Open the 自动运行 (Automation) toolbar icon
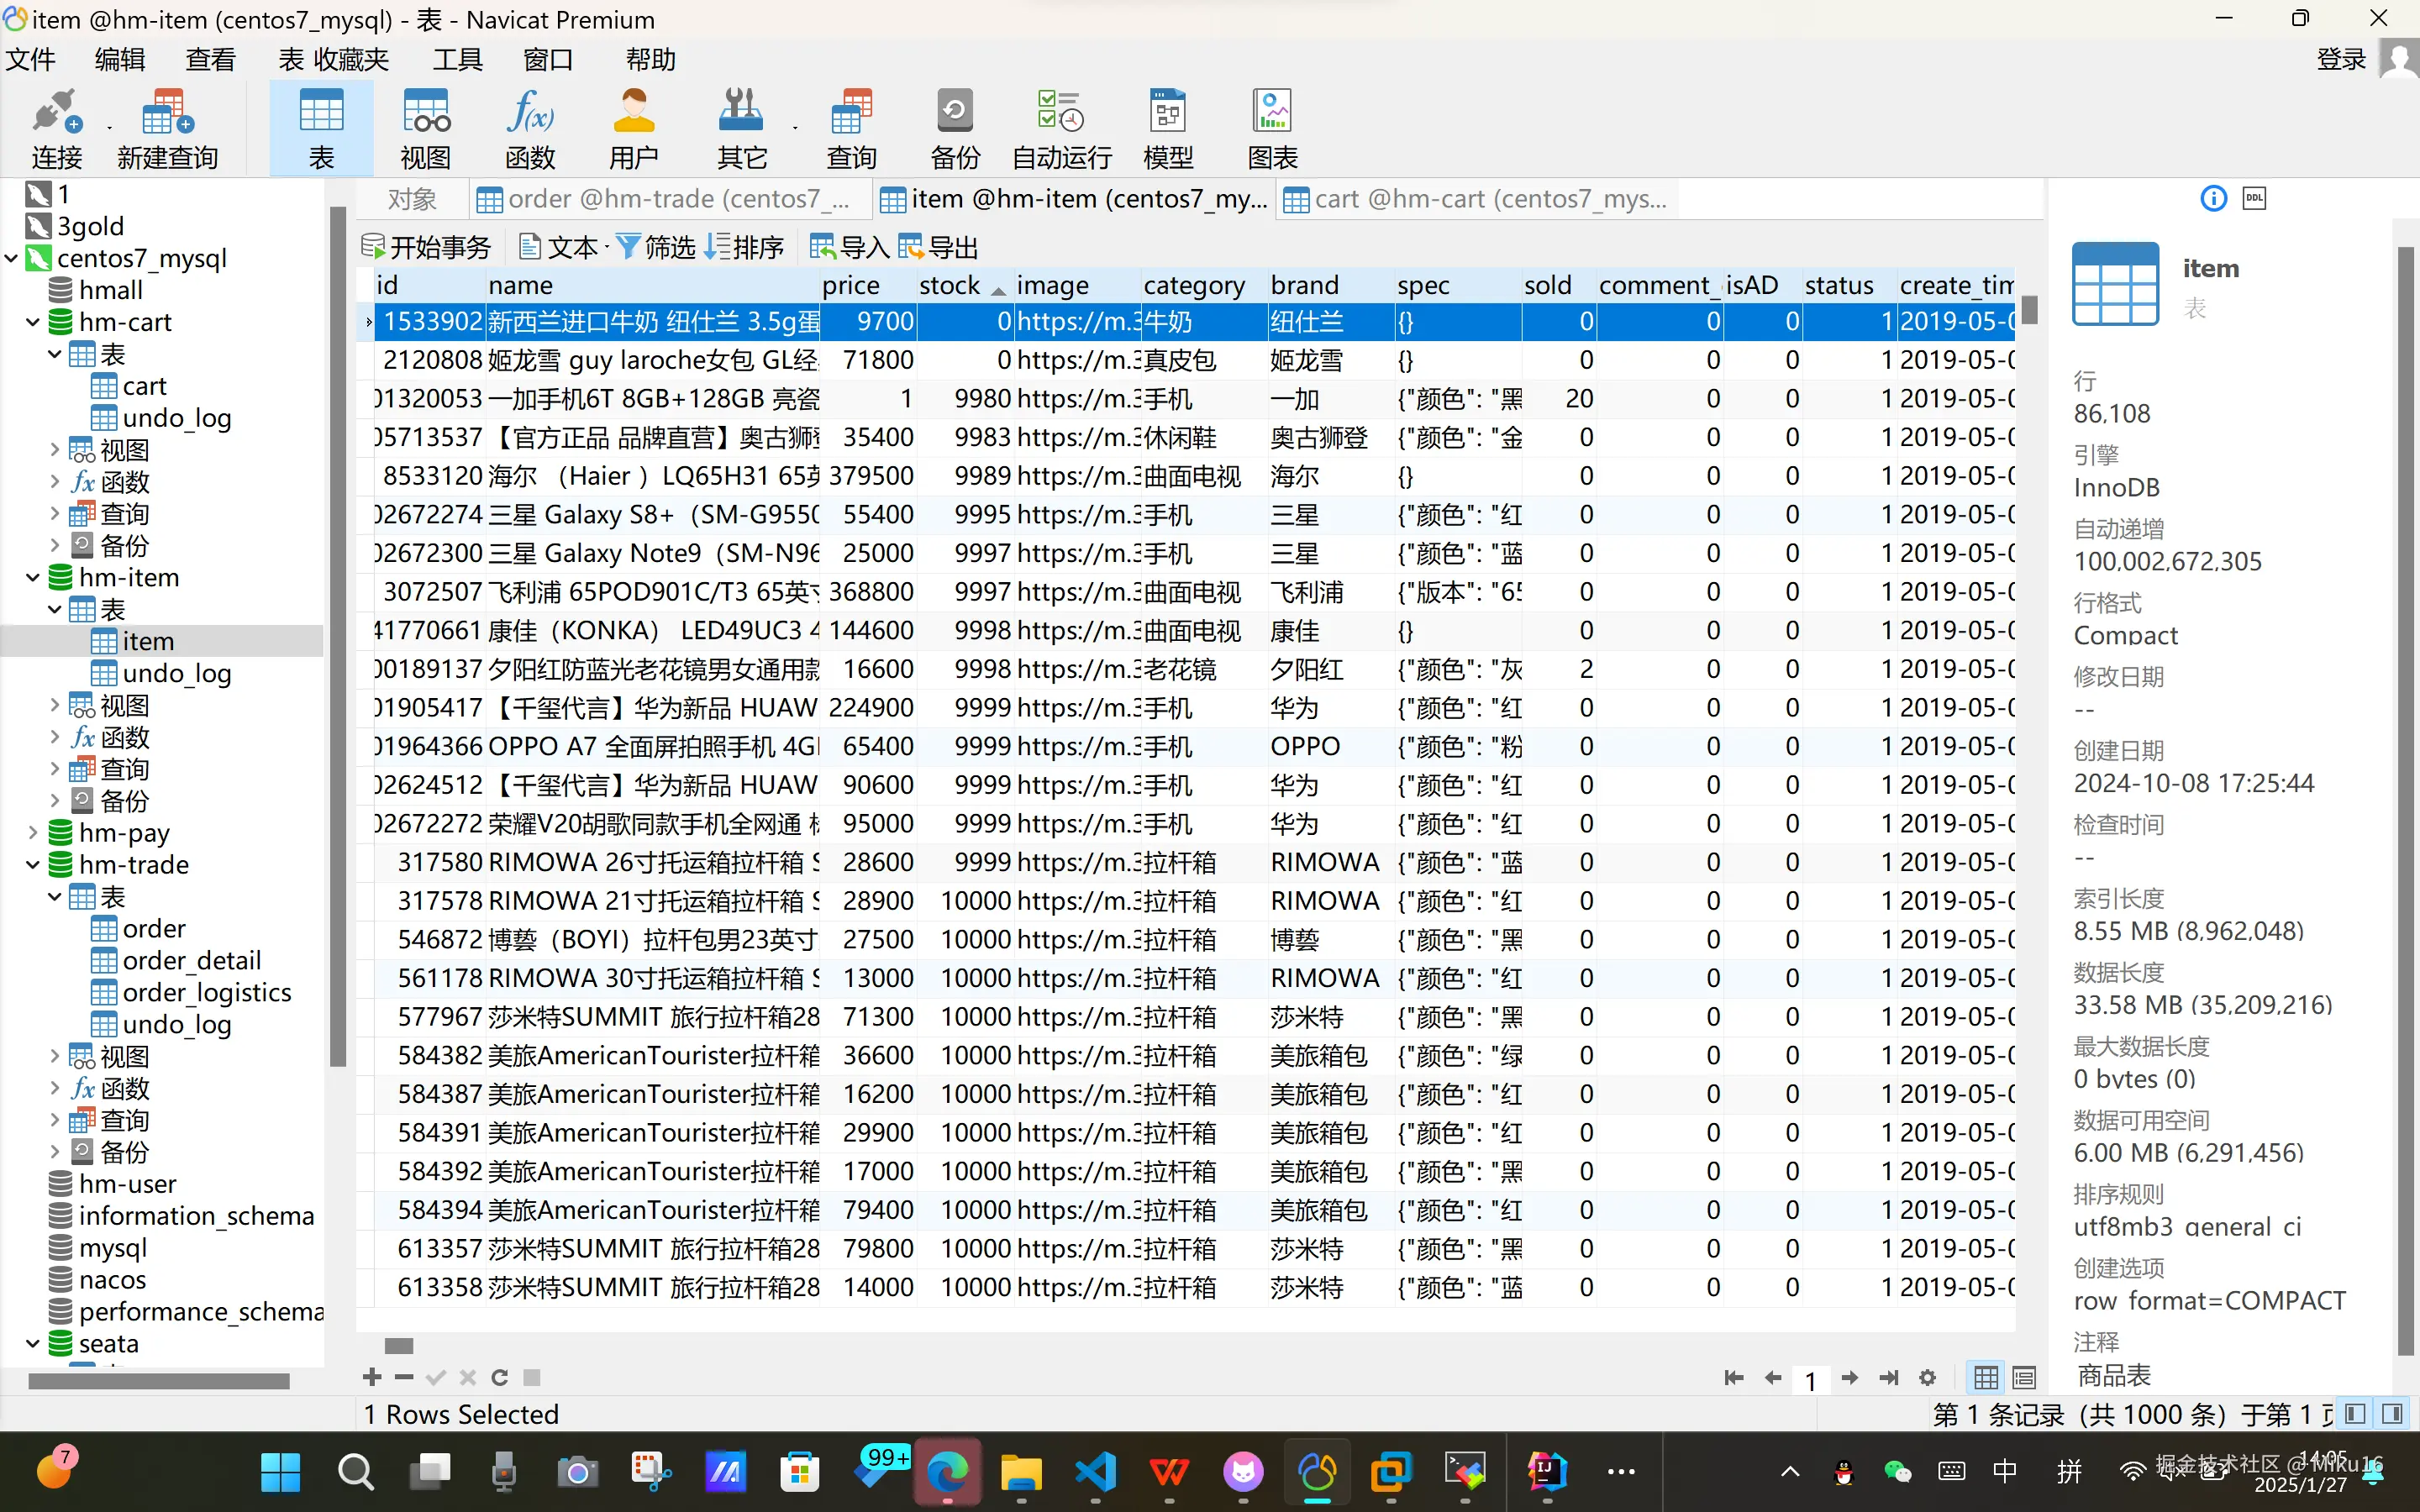 pos(1061,128)
